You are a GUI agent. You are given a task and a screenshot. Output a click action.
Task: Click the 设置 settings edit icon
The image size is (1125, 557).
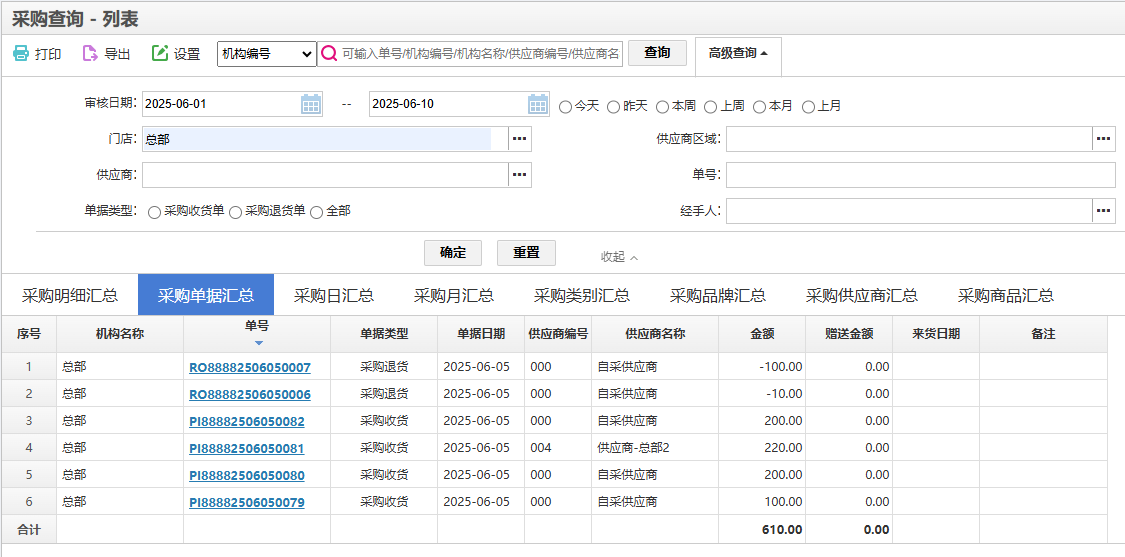tap(159, 54)
